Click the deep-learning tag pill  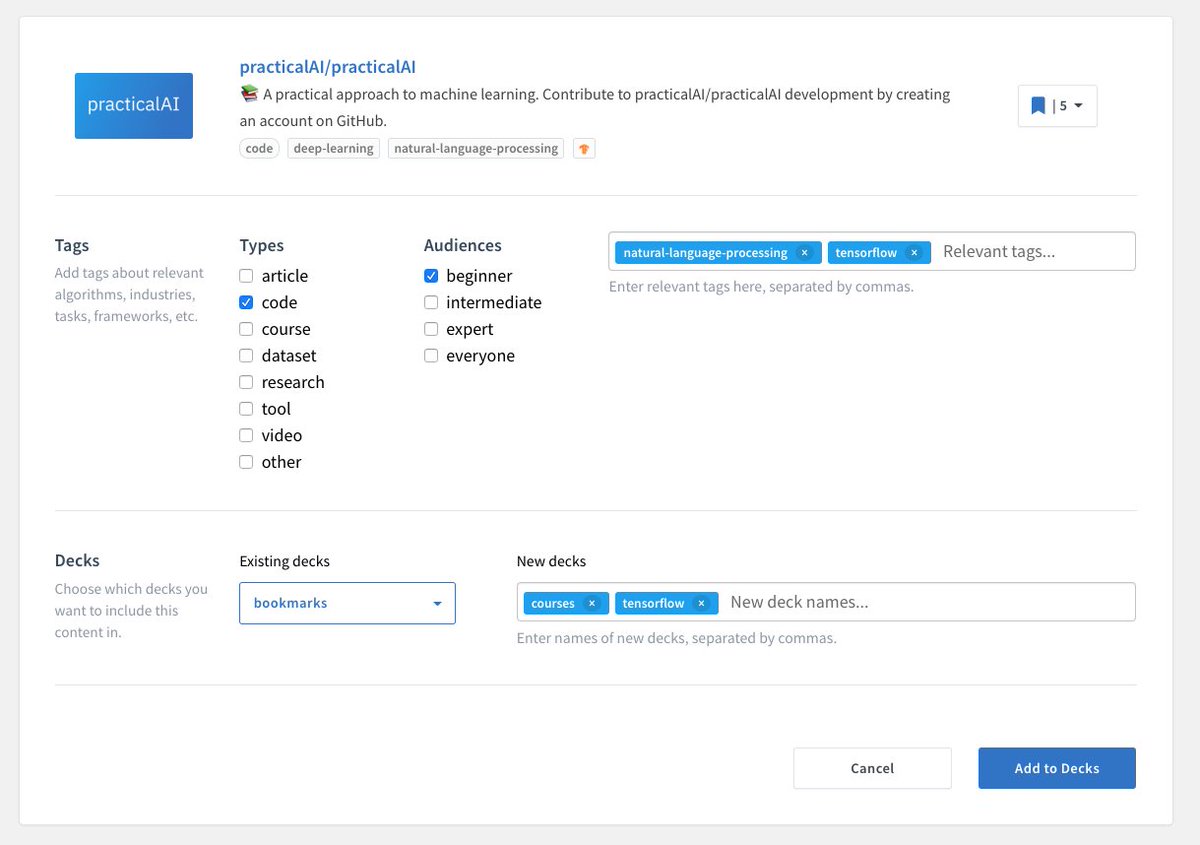(x=334, y=148)
